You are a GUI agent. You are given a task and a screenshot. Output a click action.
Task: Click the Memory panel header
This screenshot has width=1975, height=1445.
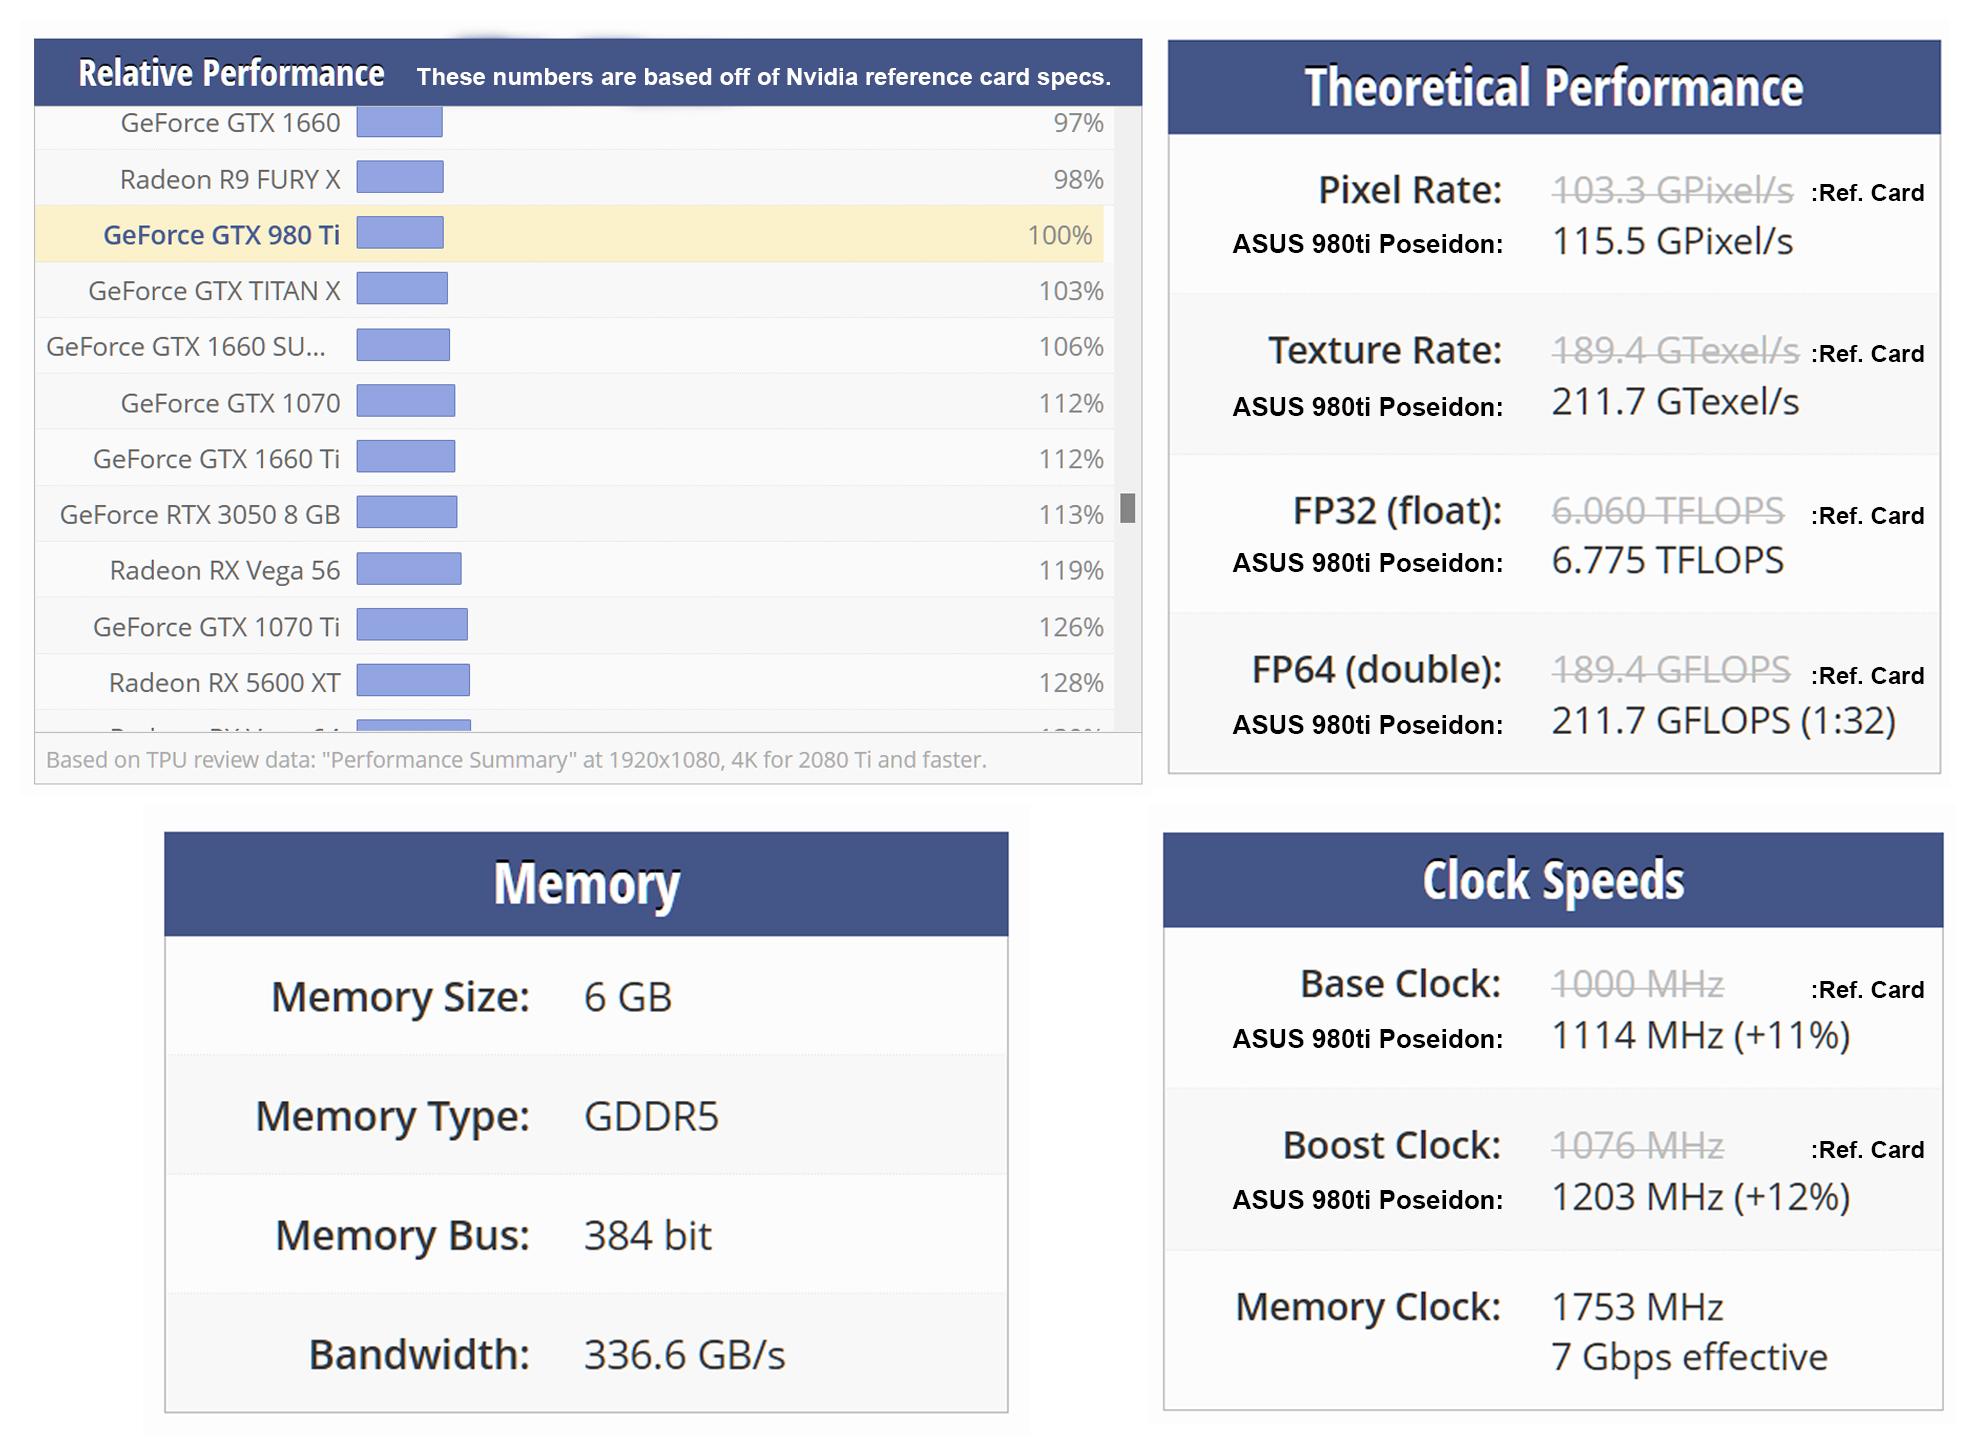(x=586, y=884)
